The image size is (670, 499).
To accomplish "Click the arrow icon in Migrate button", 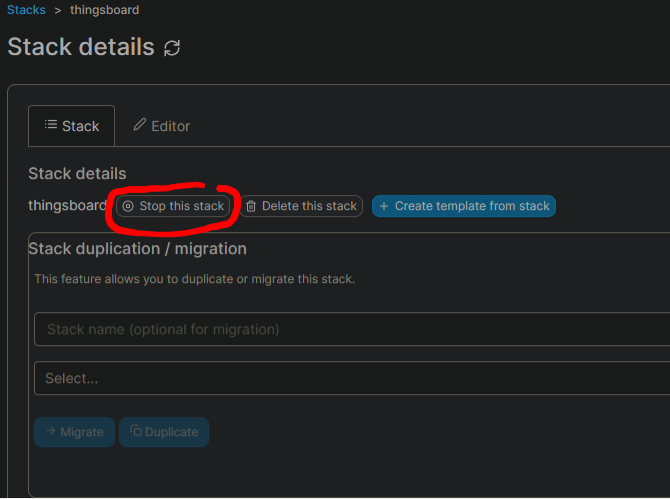I will point(50,431).
